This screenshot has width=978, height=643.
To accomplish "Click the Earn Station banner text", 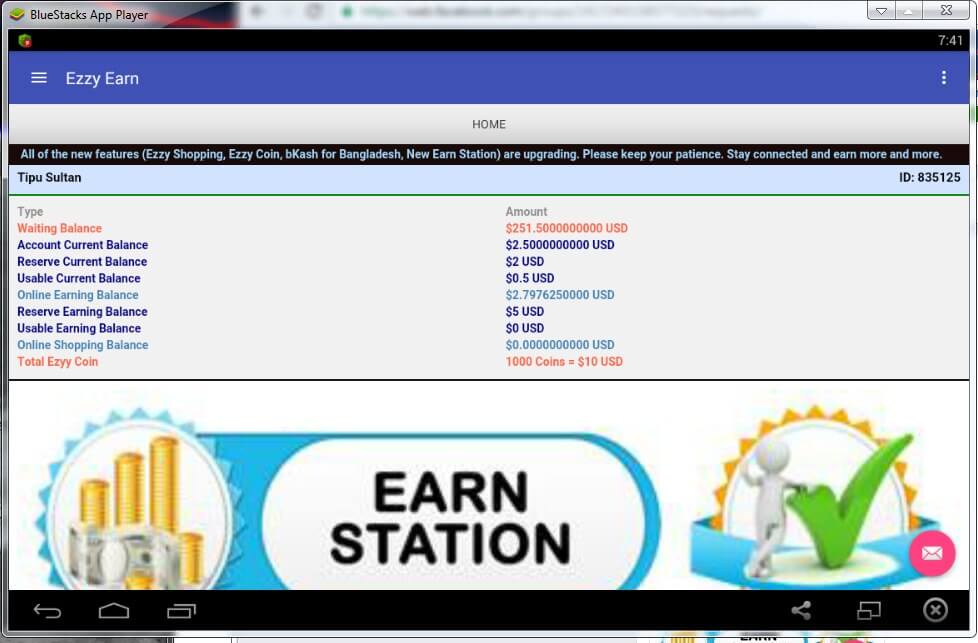I will click(x=450, y=517).
